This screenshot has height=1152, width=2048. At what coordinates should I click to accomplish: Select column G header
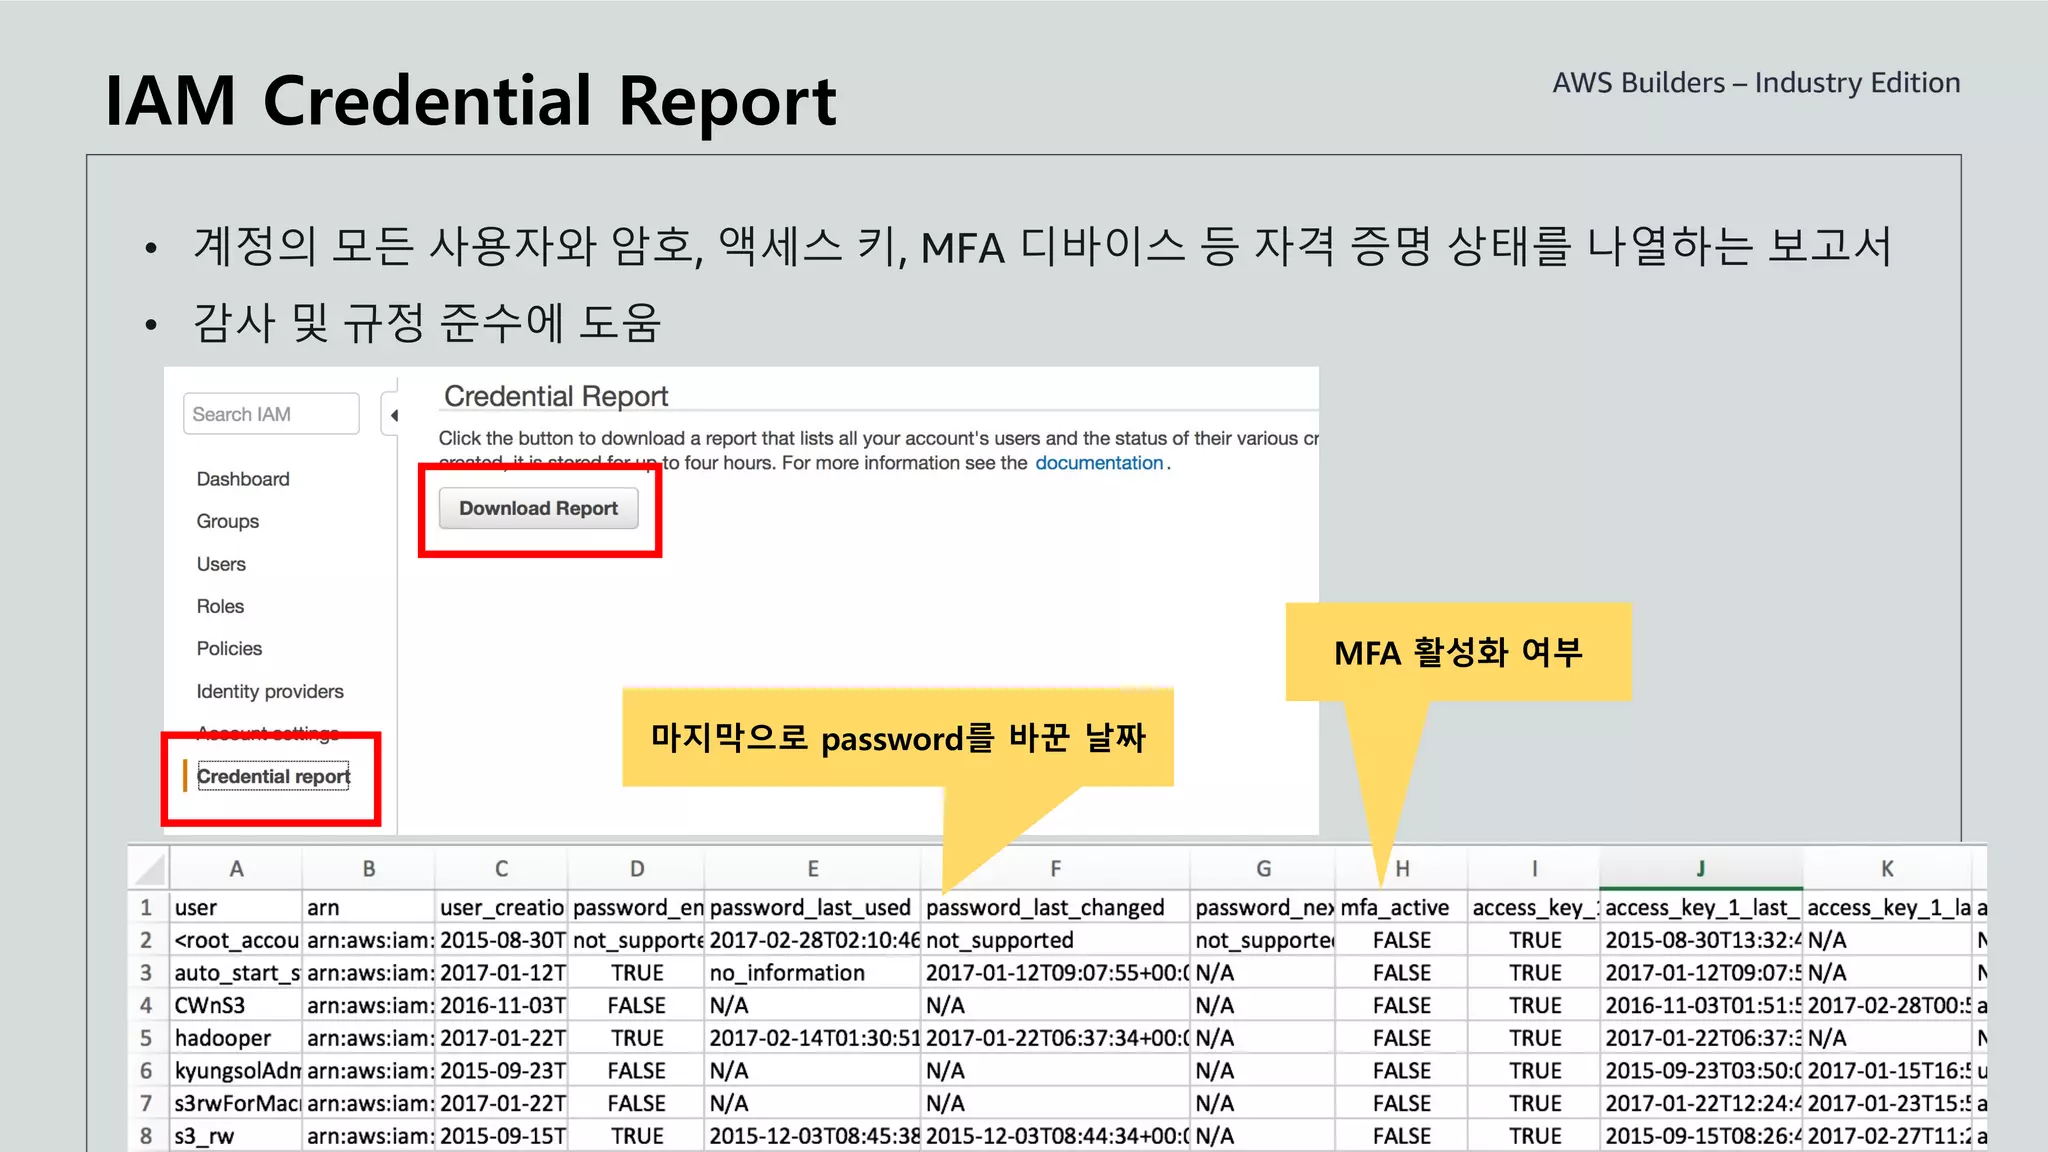pos(1264,869)
